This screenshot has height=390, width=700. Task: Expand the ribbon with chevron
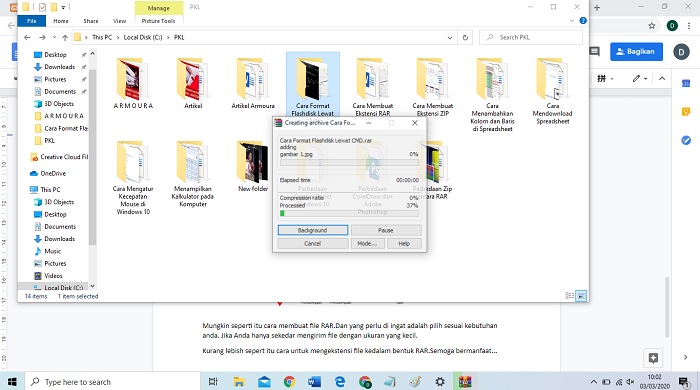pos(572,21)
